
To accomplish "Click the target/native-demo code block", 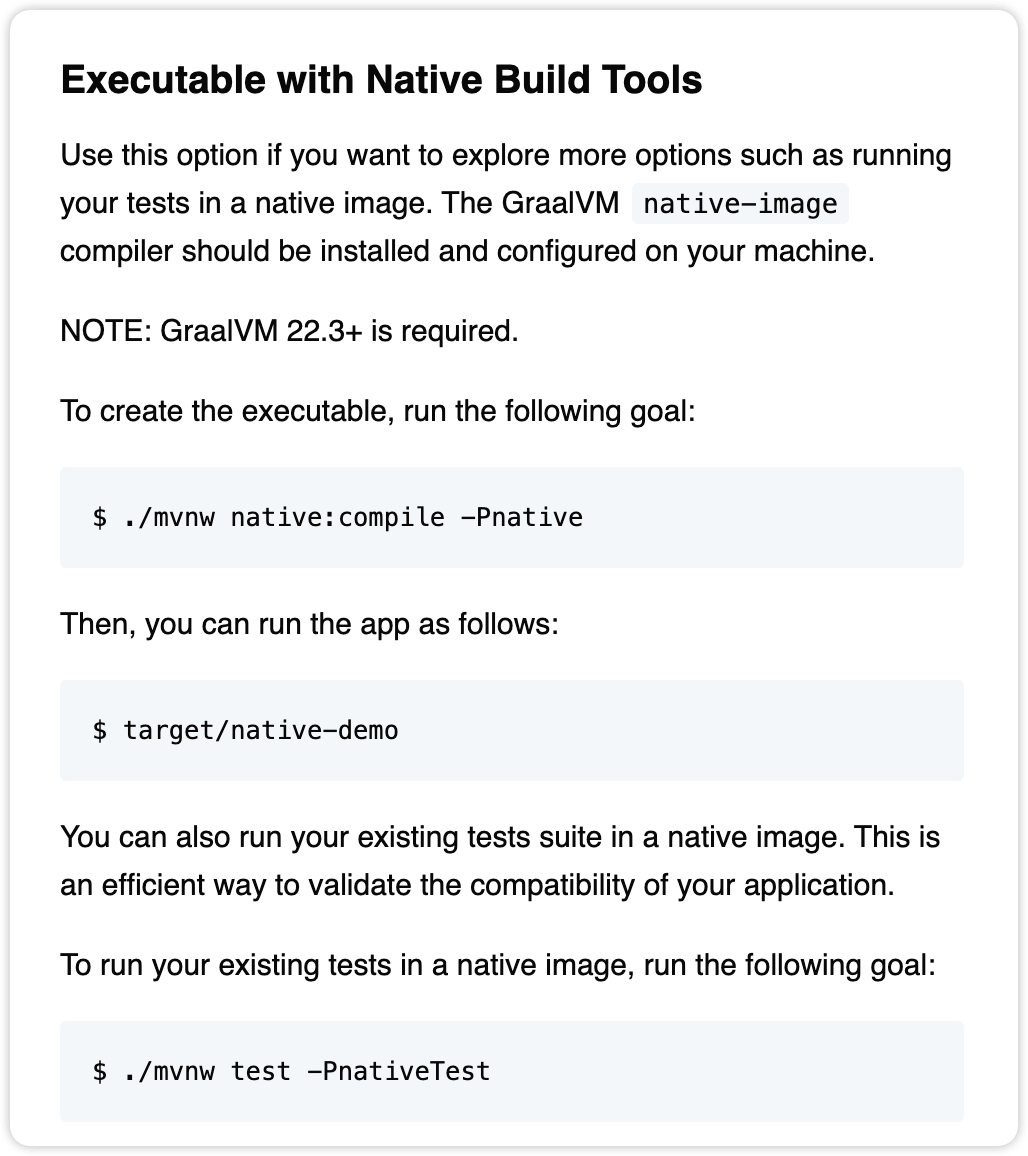I will coord(512,731).
